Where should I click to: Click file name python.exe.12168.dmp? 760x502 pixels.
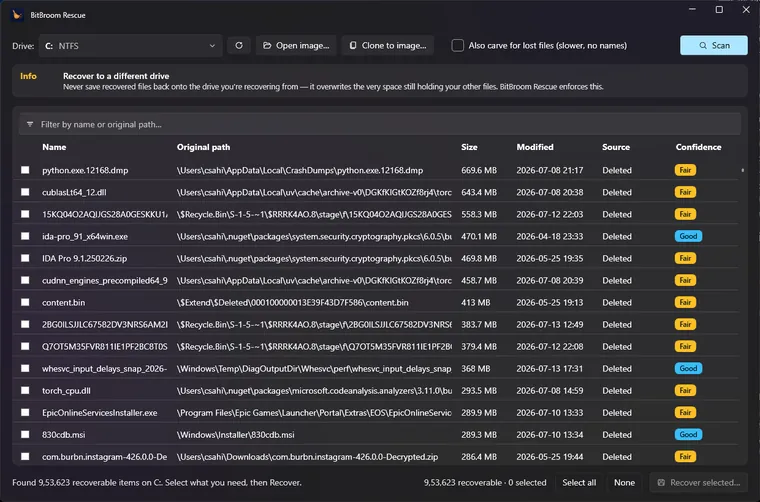[85, 170]
